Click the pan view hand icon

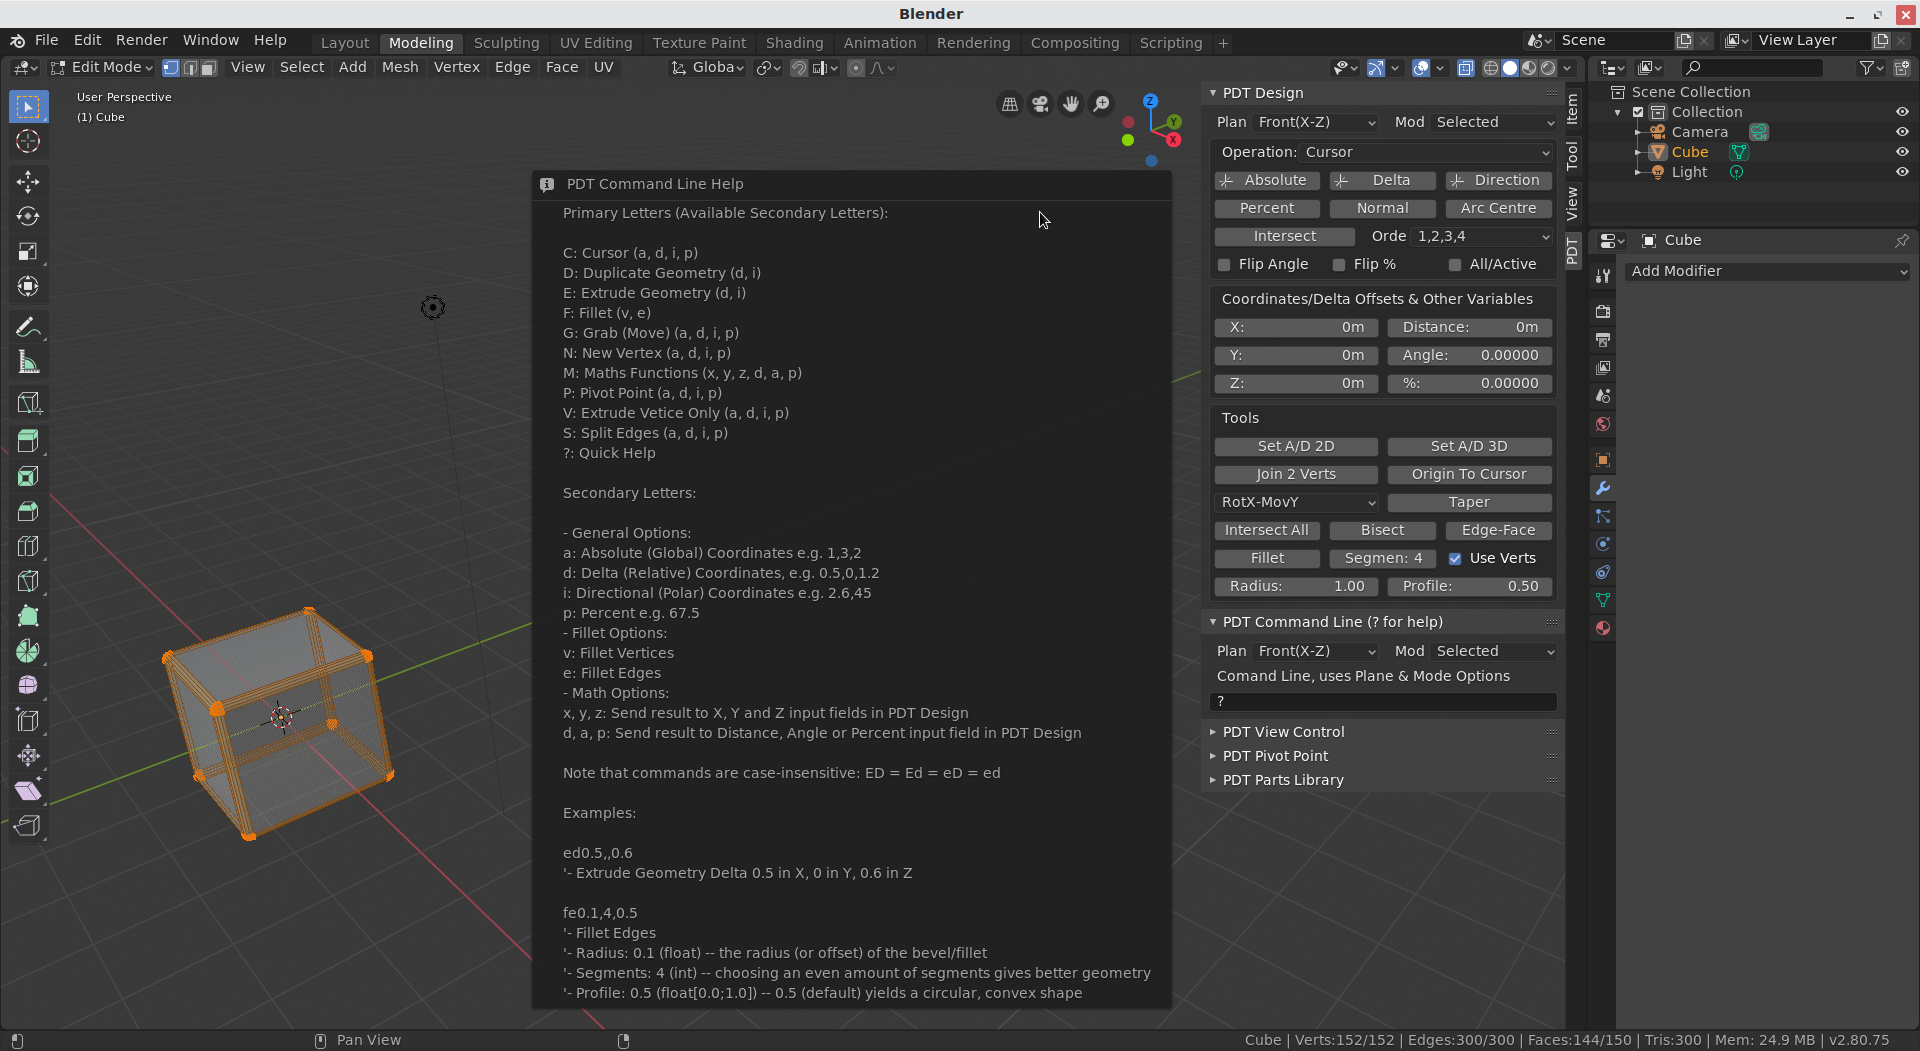pyautogui.click(x=1071, y=104)
